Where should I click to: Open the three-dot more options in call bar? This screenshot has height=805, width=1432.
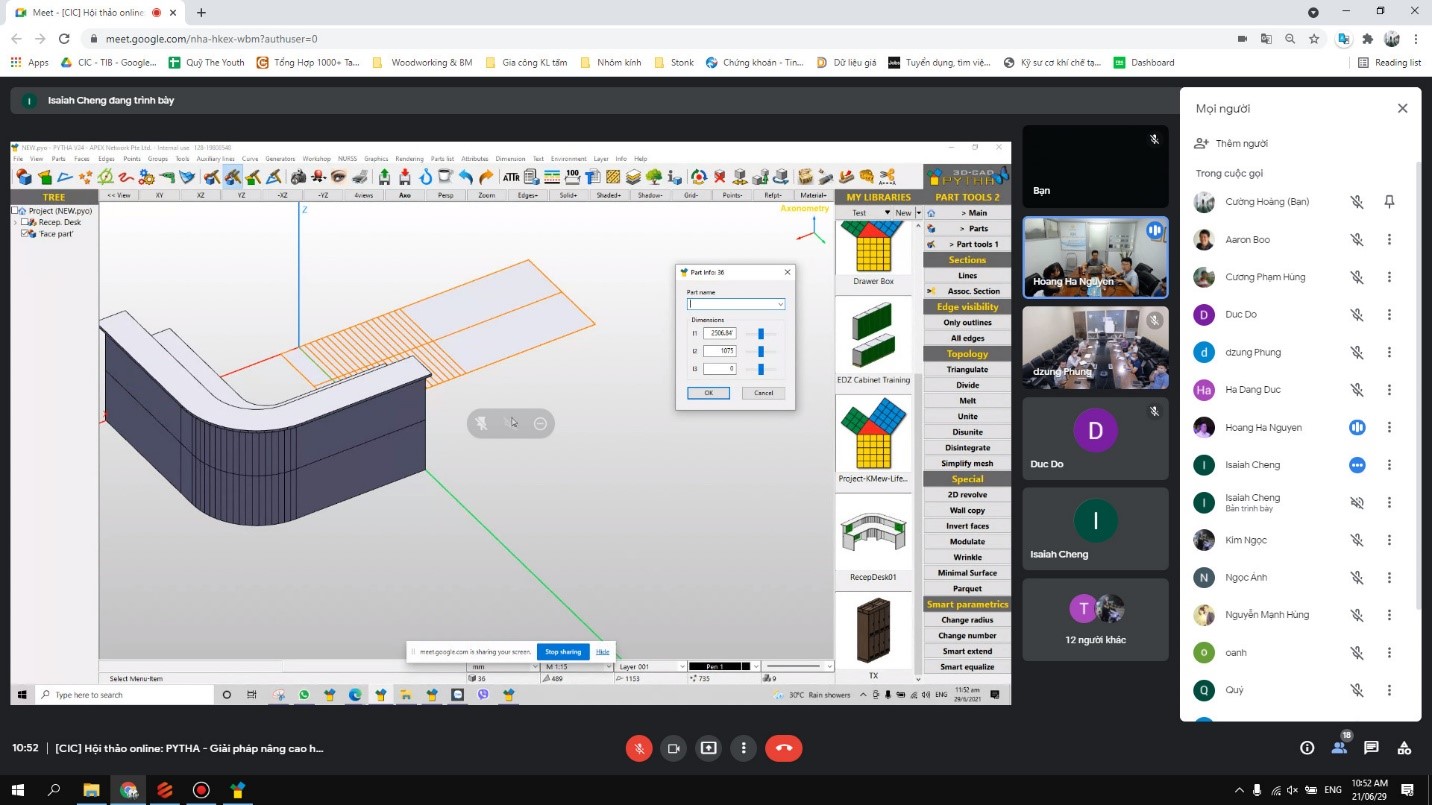tap(744, 748)
